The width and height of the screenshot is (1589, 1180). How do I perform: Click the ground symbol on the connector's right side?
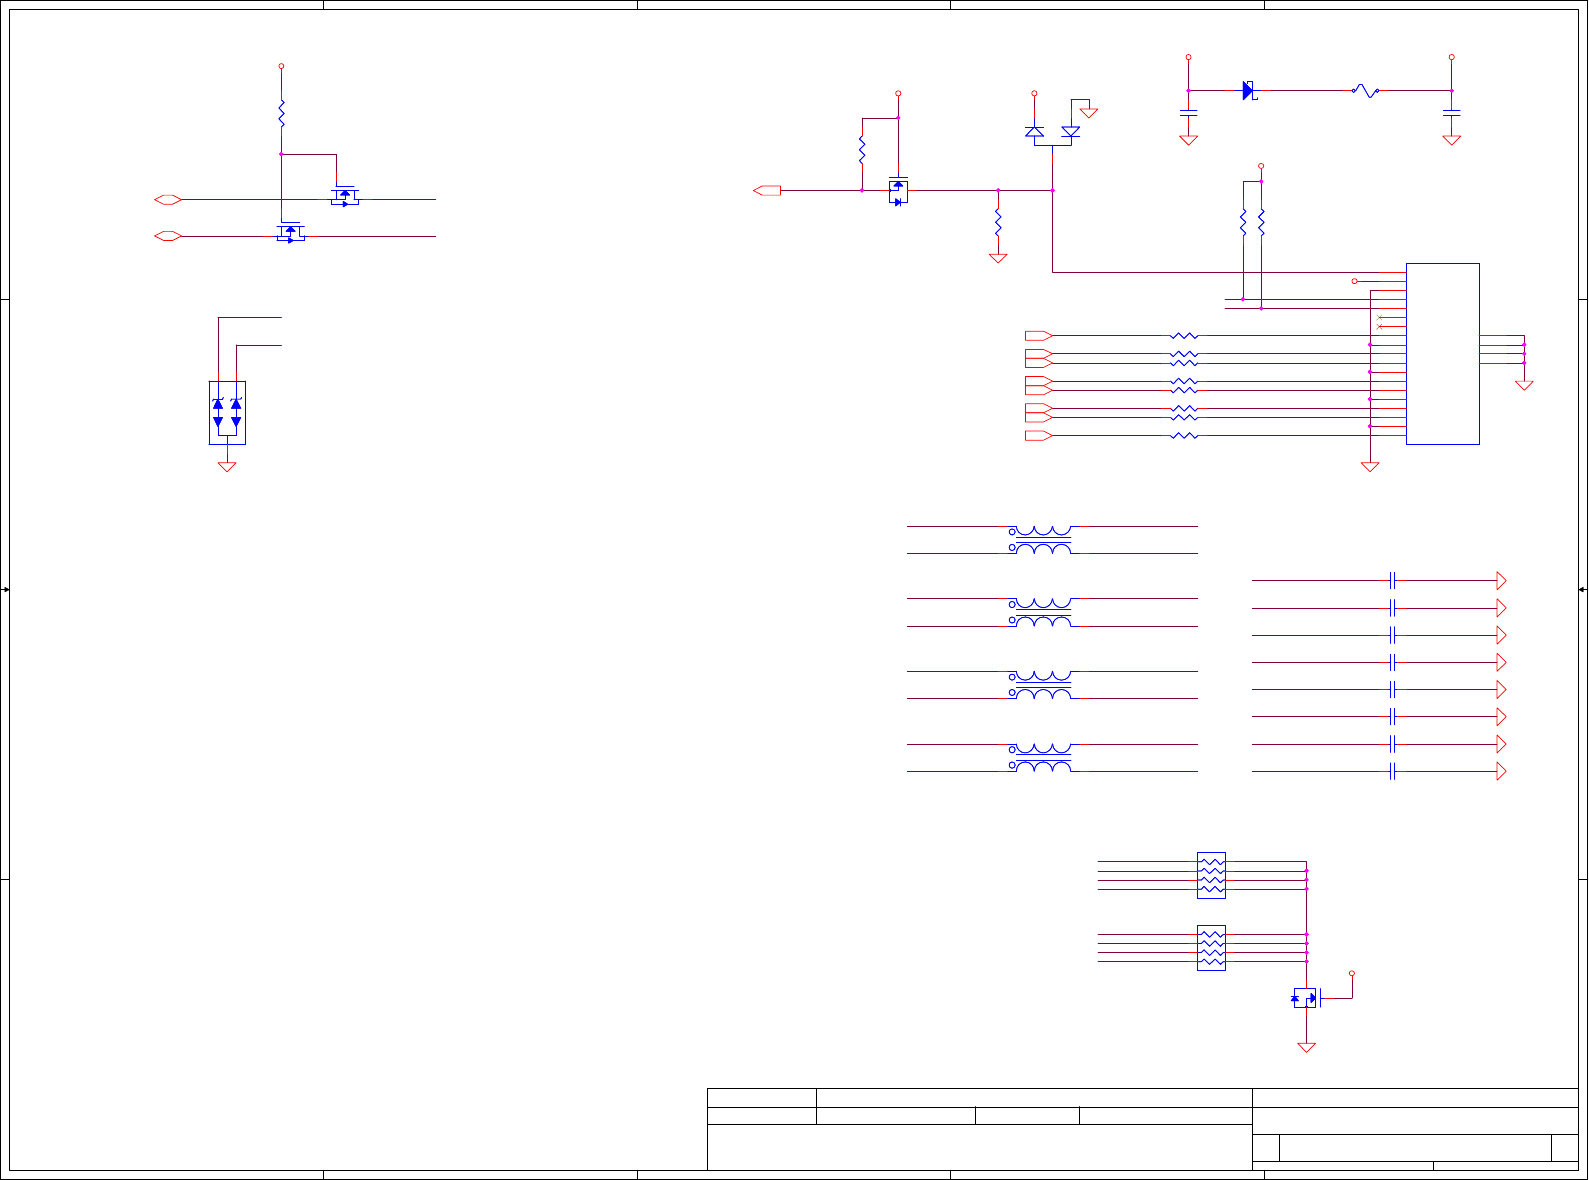coord(1524,385)
